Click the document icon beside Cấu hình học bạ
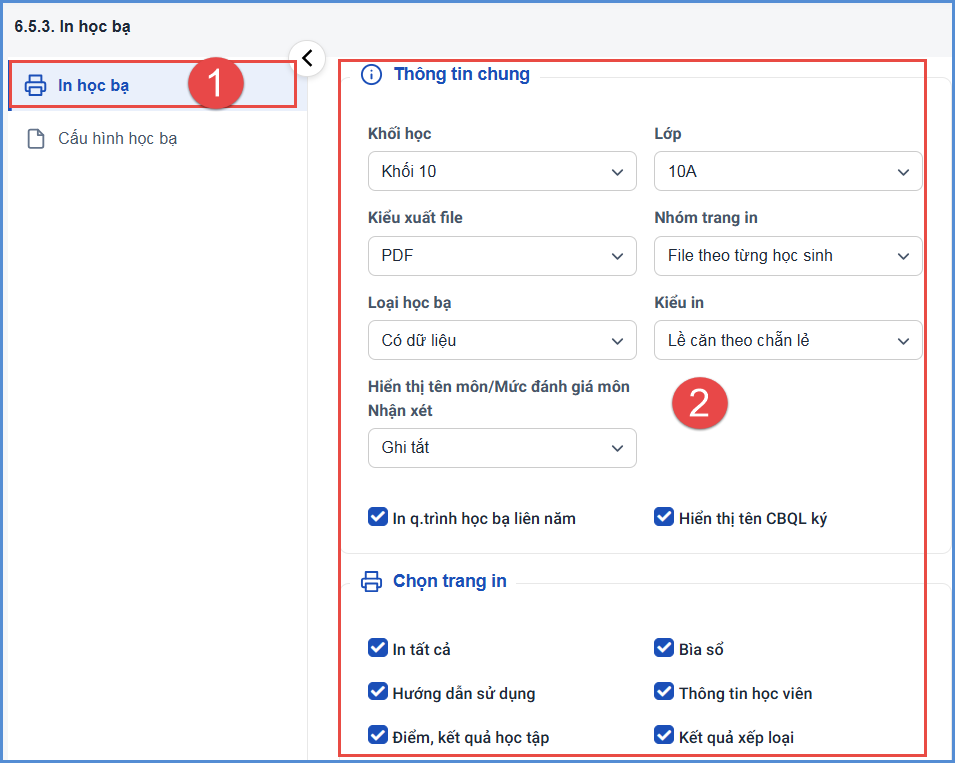The image size is (955, 763). coord(36,139)
